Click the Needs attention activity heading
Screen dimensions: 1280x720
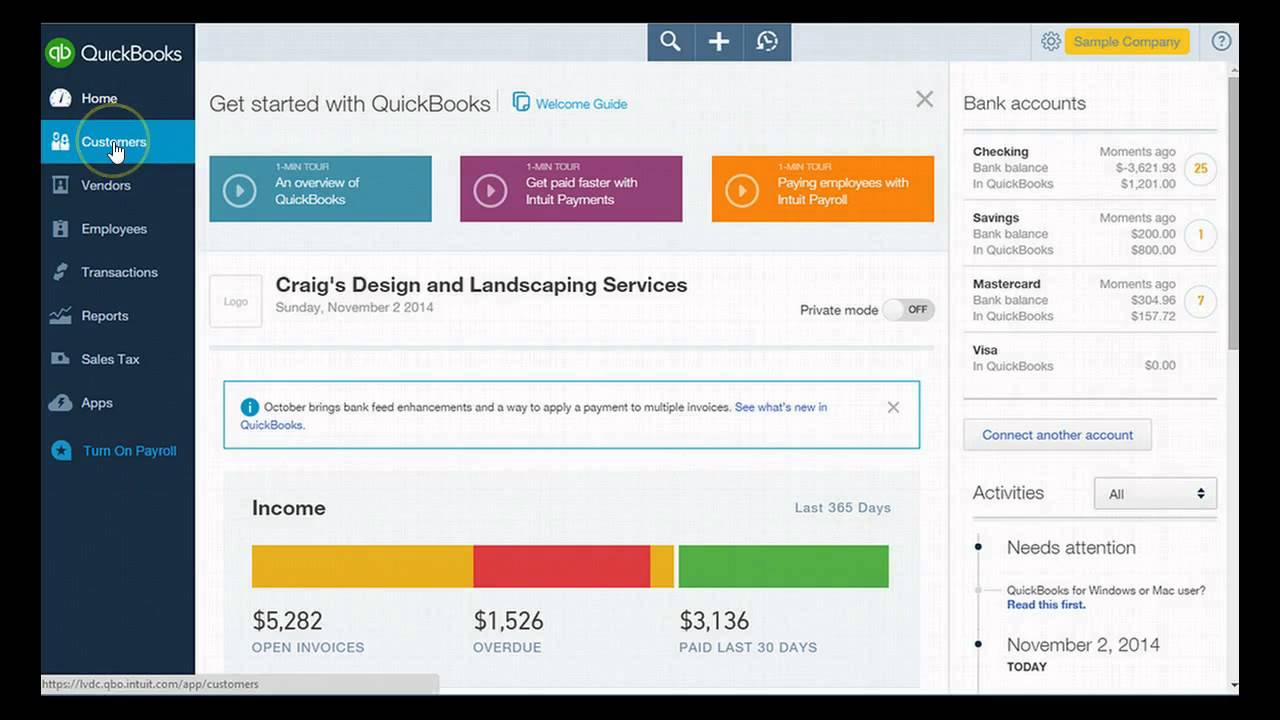tap(1071, 548)
